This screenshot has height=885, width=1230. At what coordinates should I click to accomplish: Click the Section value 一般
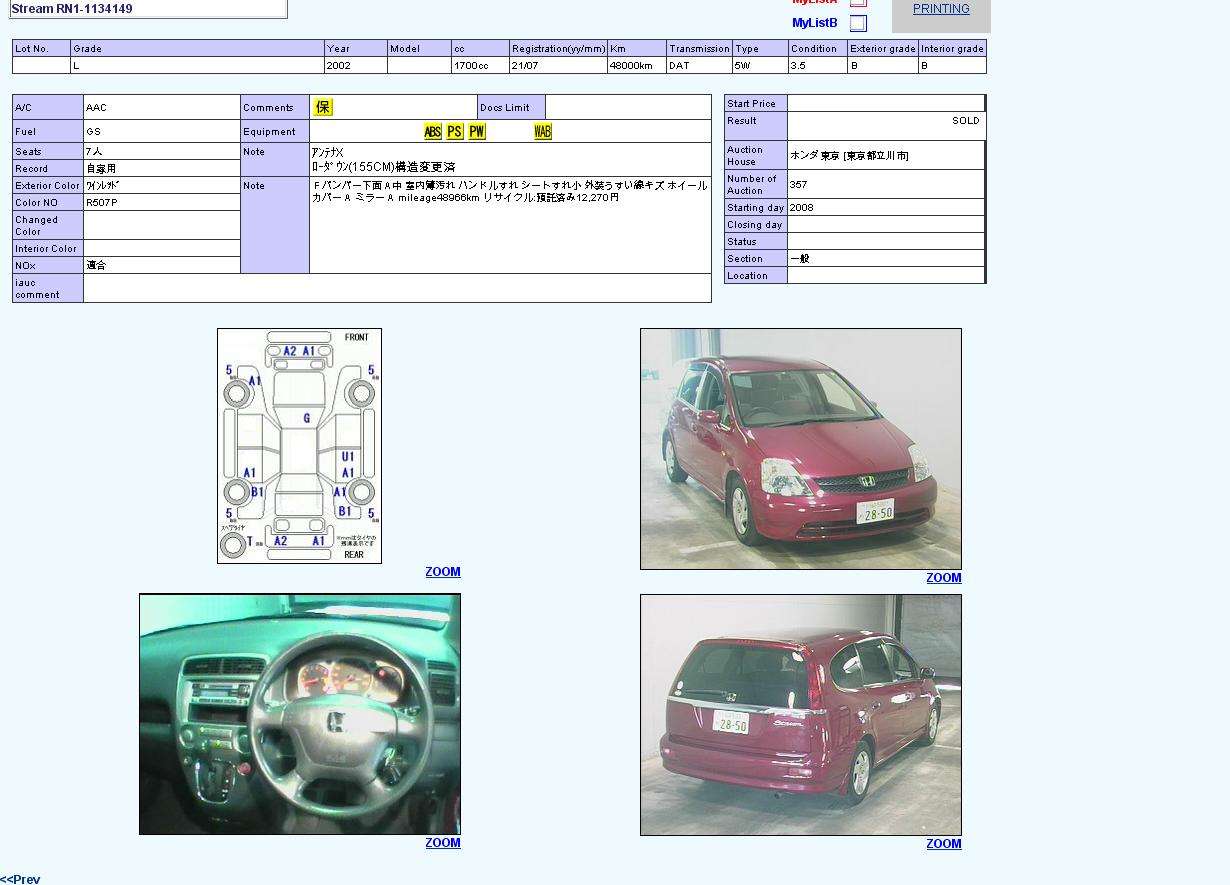[800, 259]
